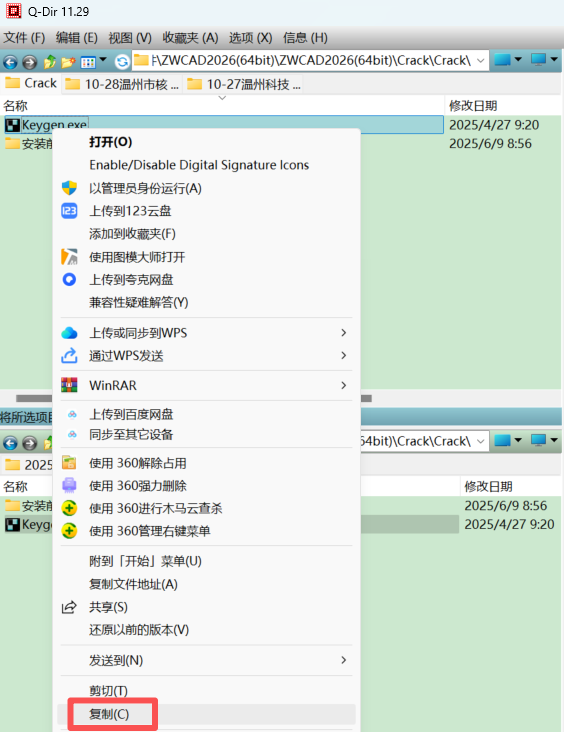
Task: Open the dropdown beside the top pane monitor icon
Action: [x=554, y=60]
